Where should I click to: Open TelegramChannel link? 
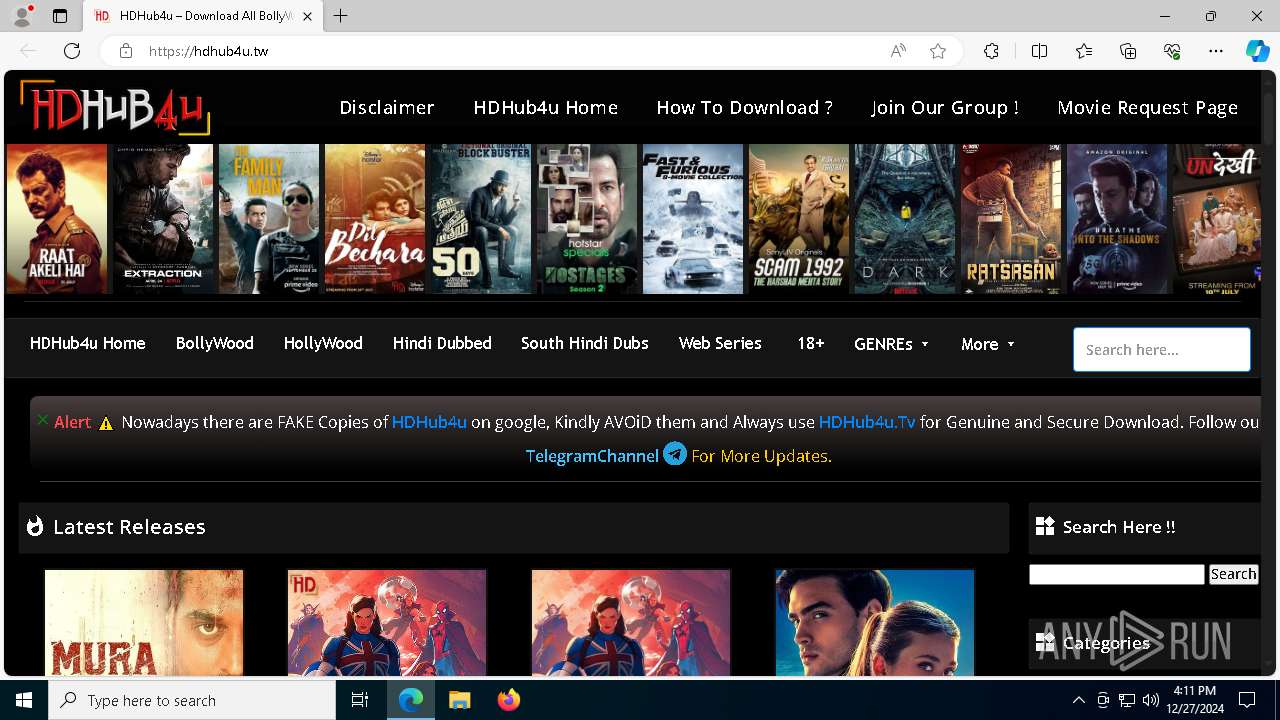(592, 456)
